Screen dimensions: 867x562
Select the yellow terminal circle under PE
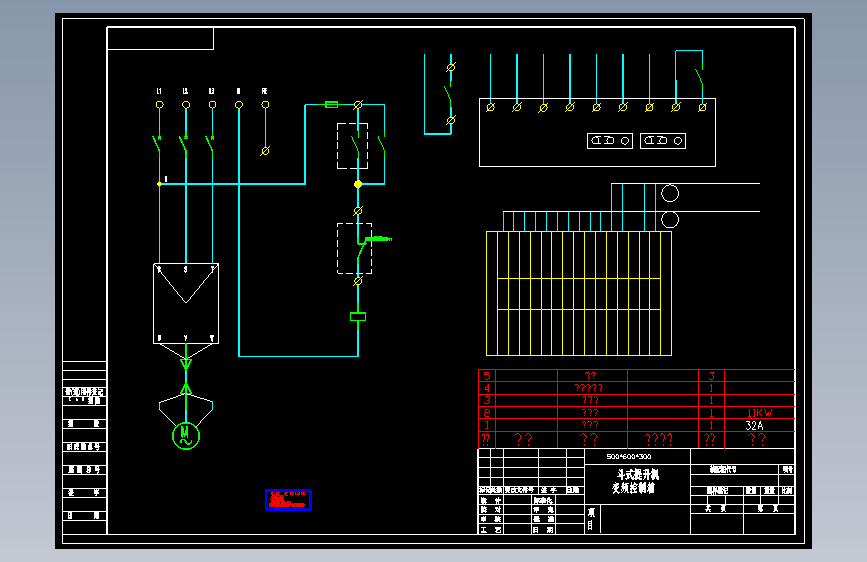(x=265, y=105)
